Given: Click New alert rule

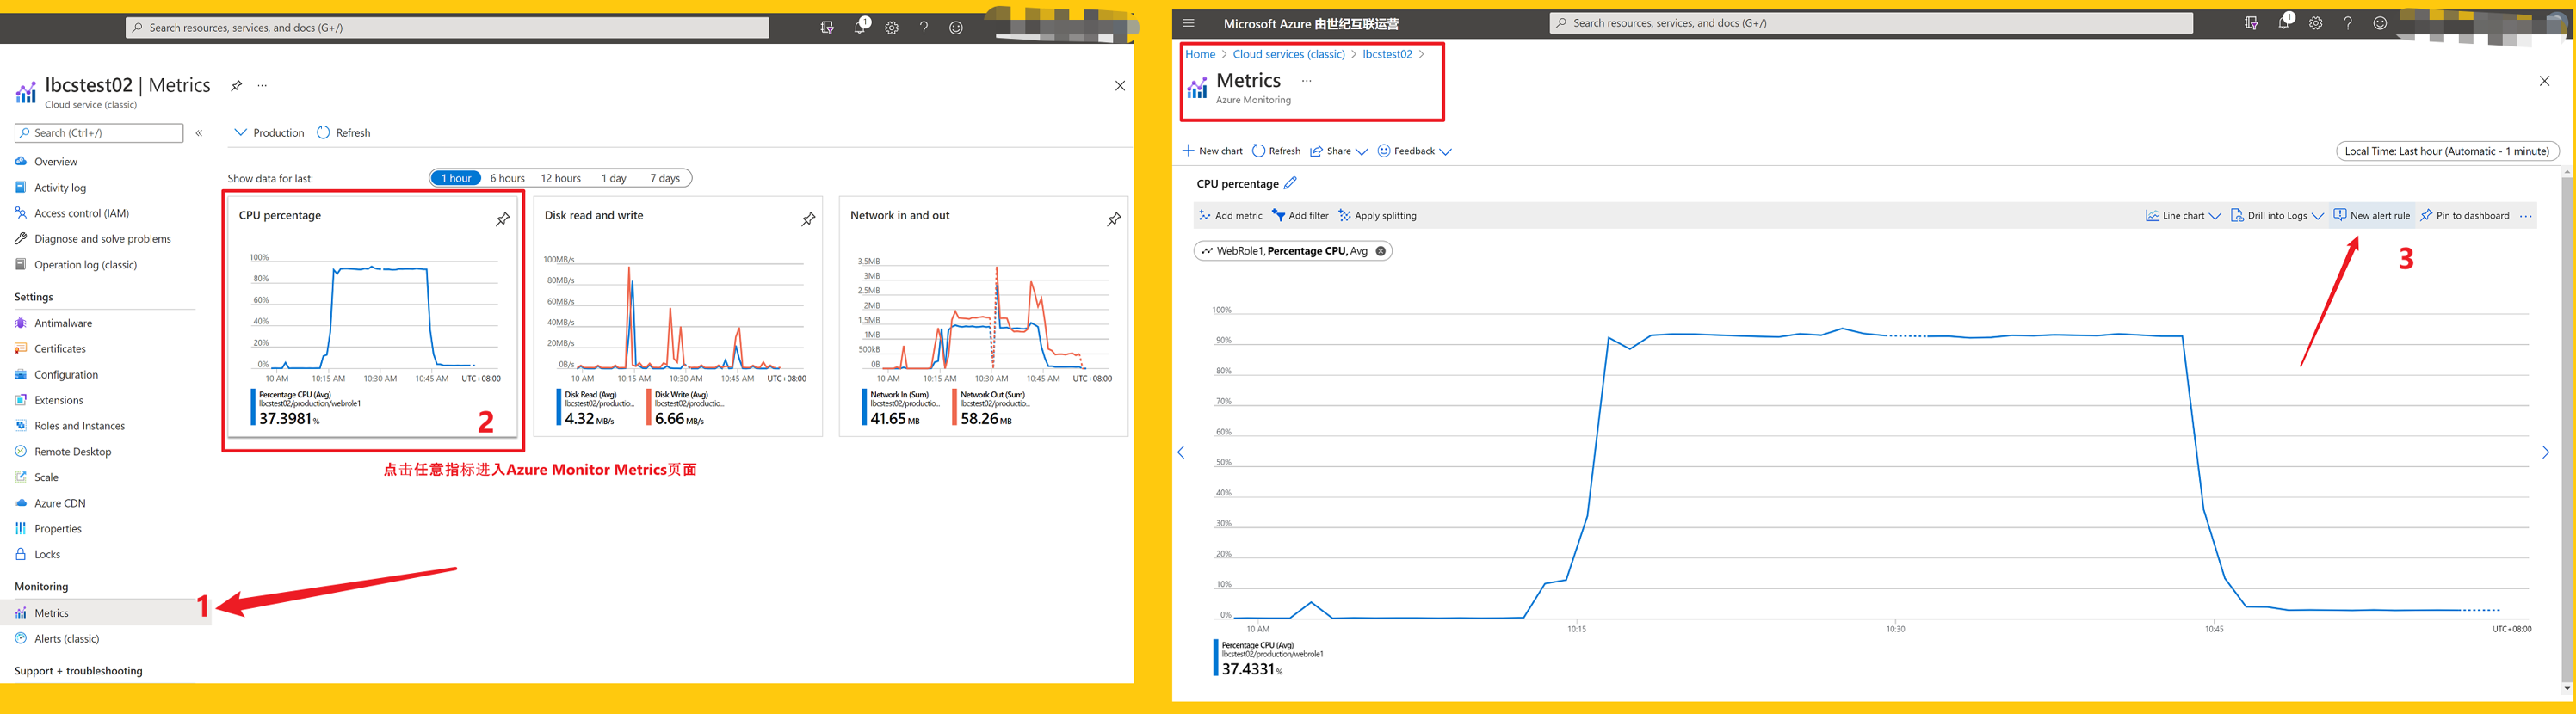Looking at the screenshot, I should coord(2371,215).
